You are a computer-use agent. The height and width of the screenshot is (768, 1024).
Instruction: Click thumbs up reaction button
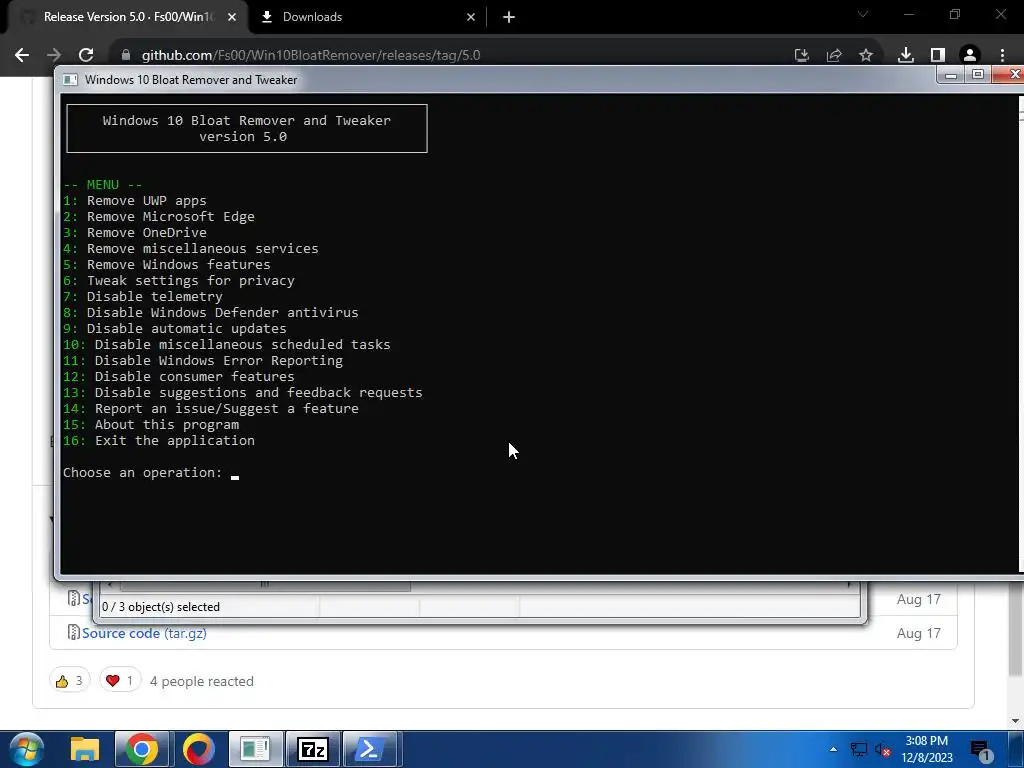(69, 681)
